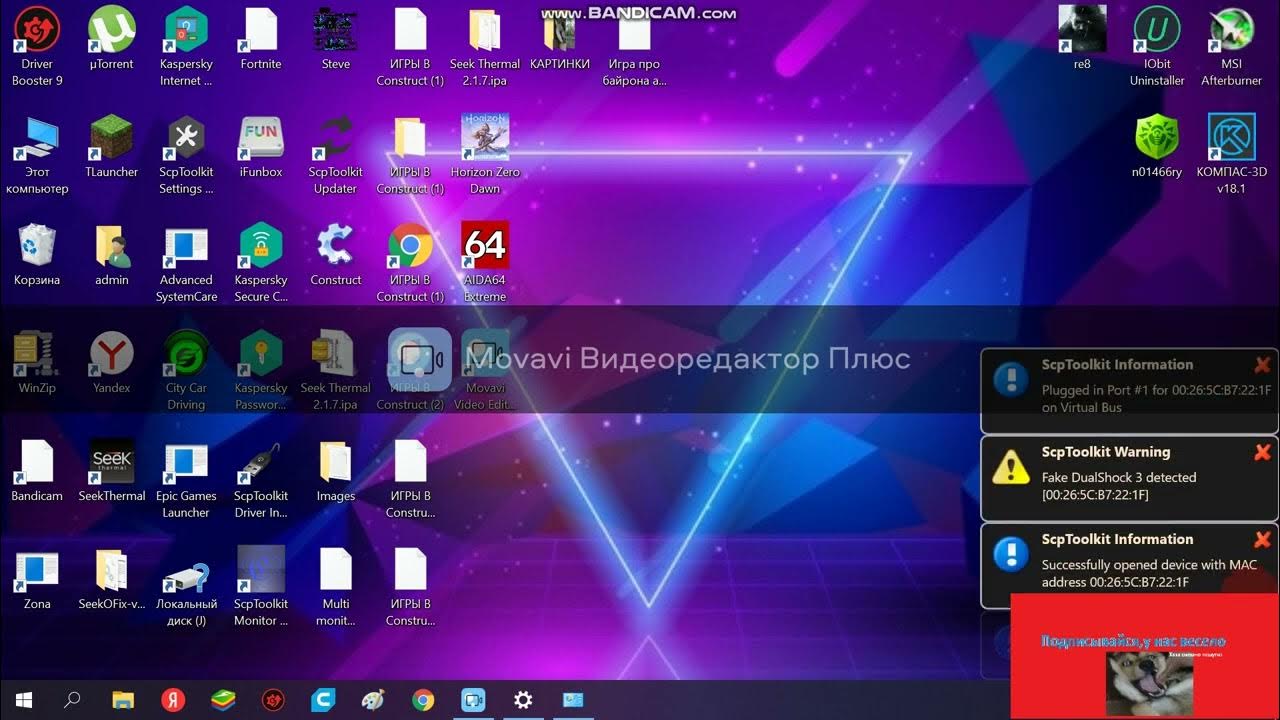Screen dimensions: 1280x720
Task: Click the dog video thumbnail overlay
Action: (1148, 684)
